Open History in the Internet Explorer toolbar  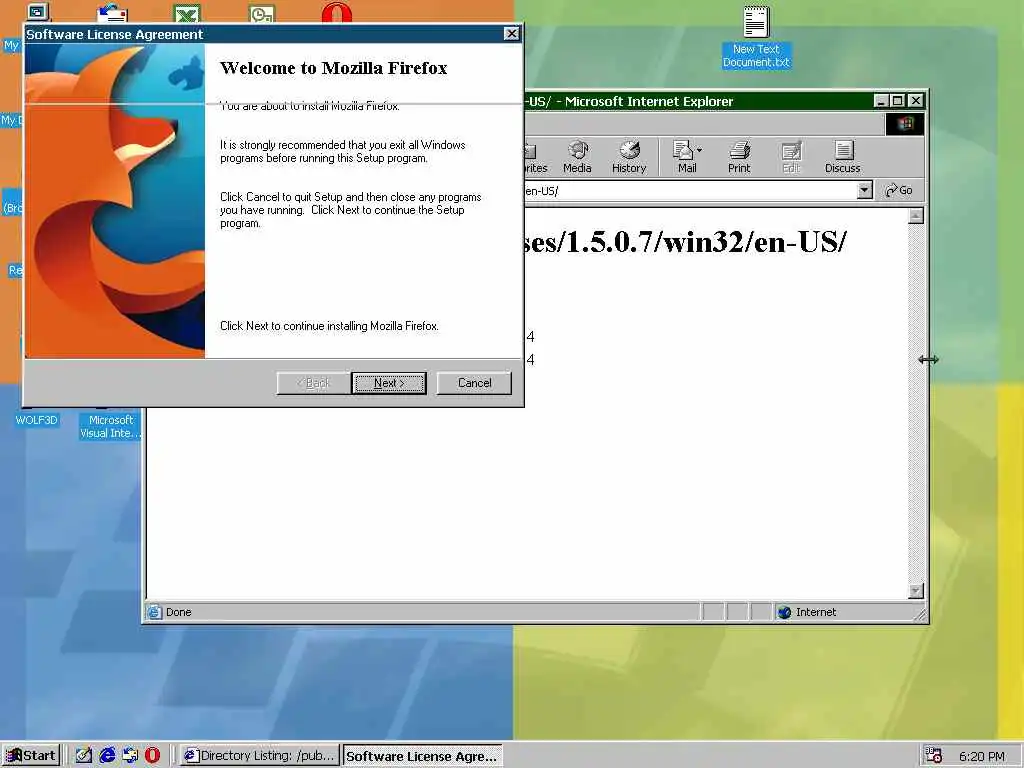629,157
